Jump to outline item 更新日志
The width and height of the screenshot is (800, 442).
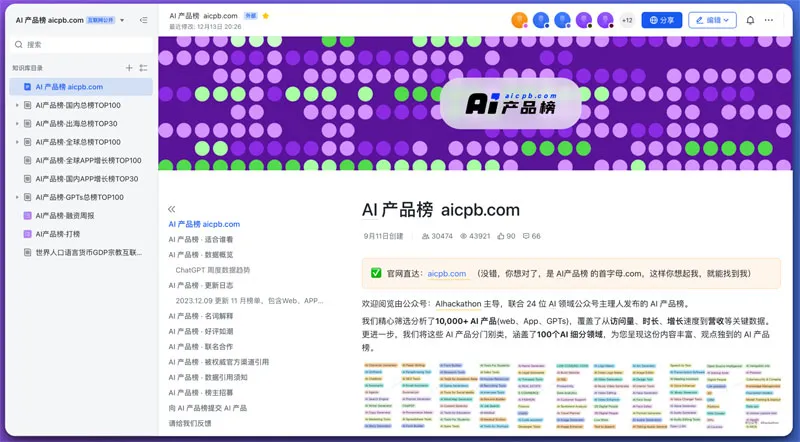click(x=201, y=285)
